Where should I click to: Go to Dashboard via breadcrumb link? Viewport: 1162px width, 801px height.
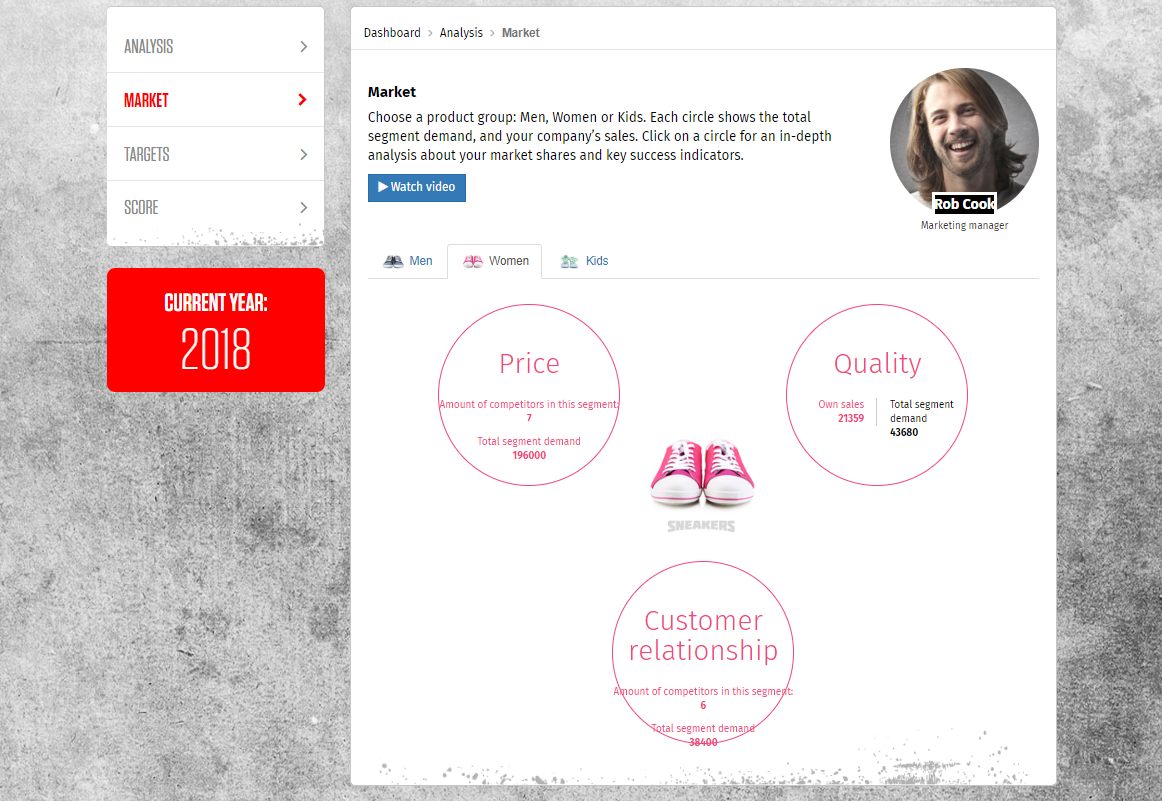pyautogui.click(x=392, y=33)
